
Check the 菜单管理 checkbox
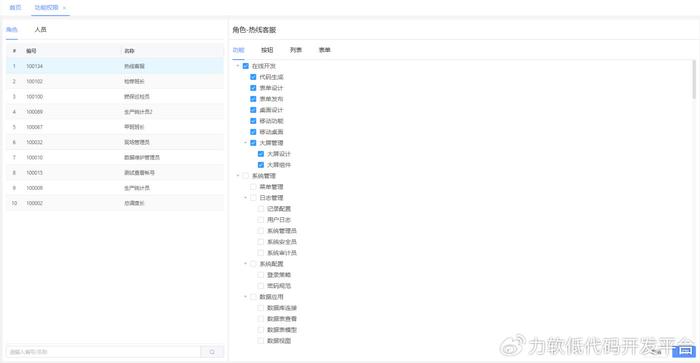coord(253,187)
